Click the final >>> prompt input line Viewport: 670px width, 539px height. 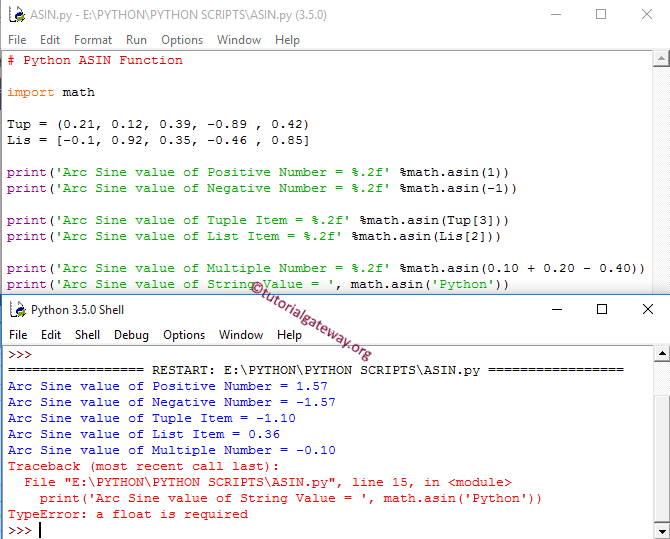tap(25, 530)
